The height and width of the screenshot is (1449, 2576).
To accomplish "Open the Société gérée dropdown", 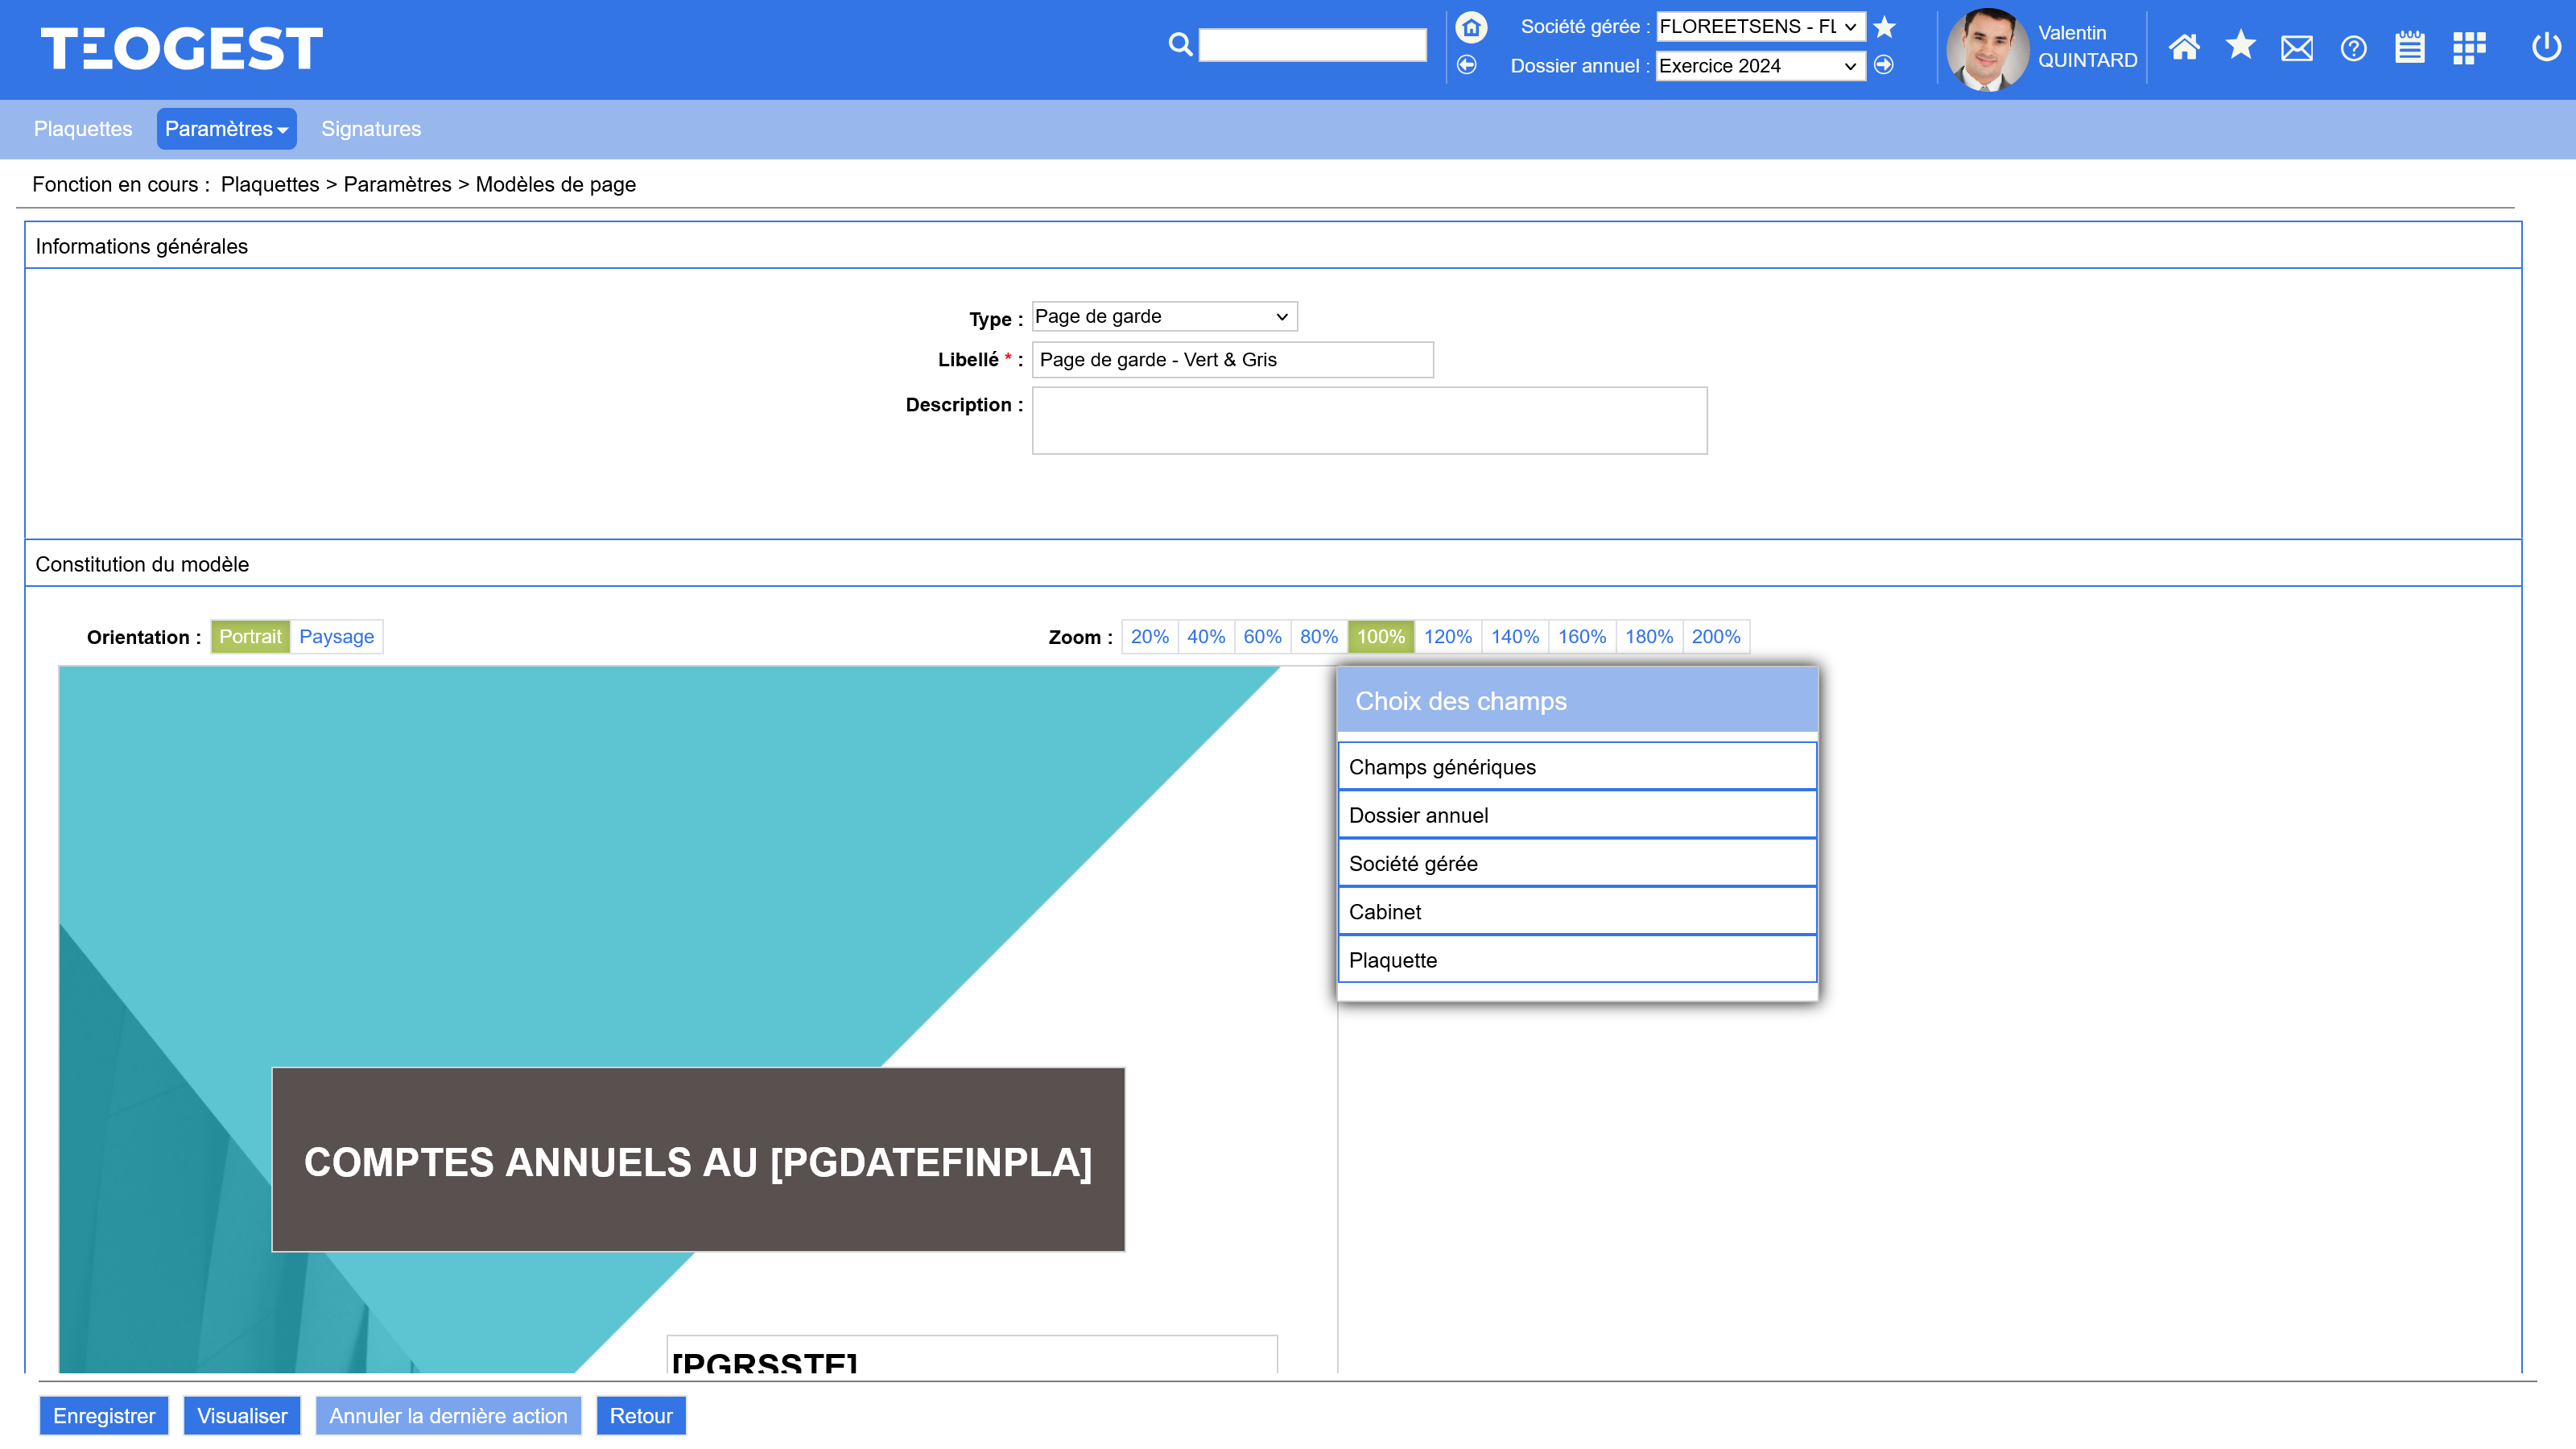I will click(1759, 27).
